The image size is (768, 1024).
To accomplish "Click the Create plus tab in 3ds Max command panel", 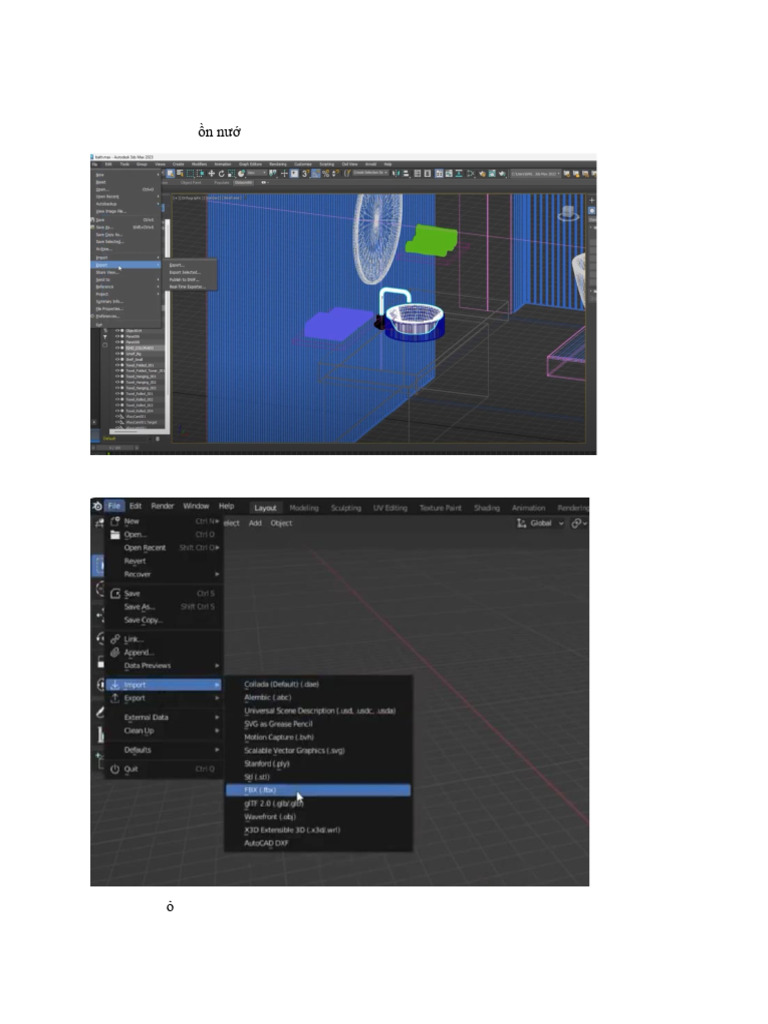I will [x=592, y=200].
